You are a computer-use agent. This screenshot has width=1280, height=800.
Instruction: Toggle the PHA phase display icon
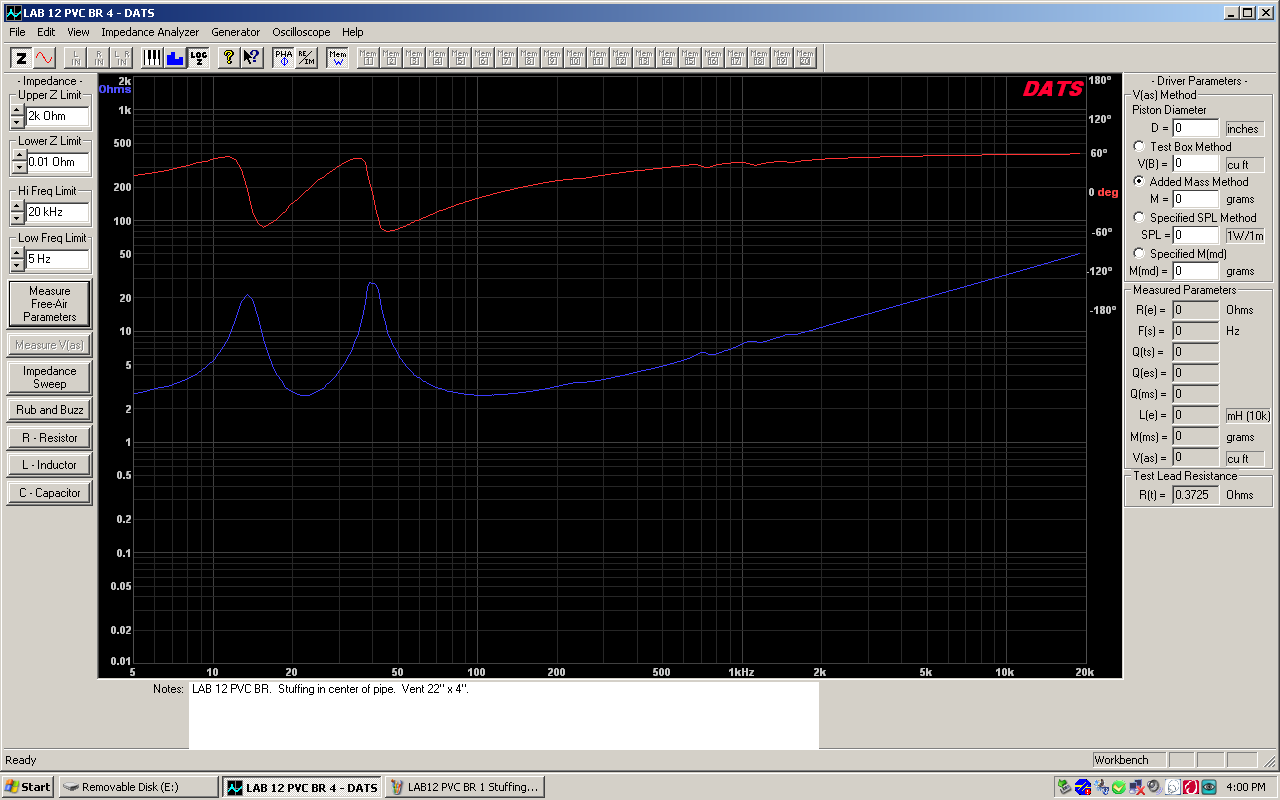point(283,58)
